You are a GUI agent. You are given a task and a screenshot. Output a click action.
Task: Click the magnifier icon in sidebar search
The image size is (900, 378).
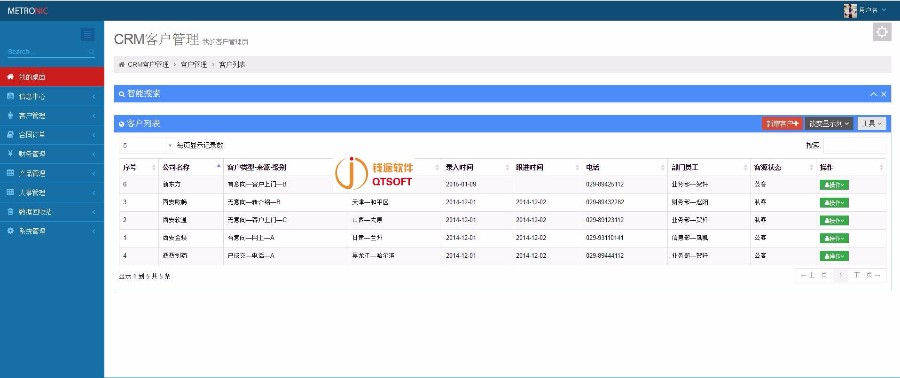click(x=91, y=52)
